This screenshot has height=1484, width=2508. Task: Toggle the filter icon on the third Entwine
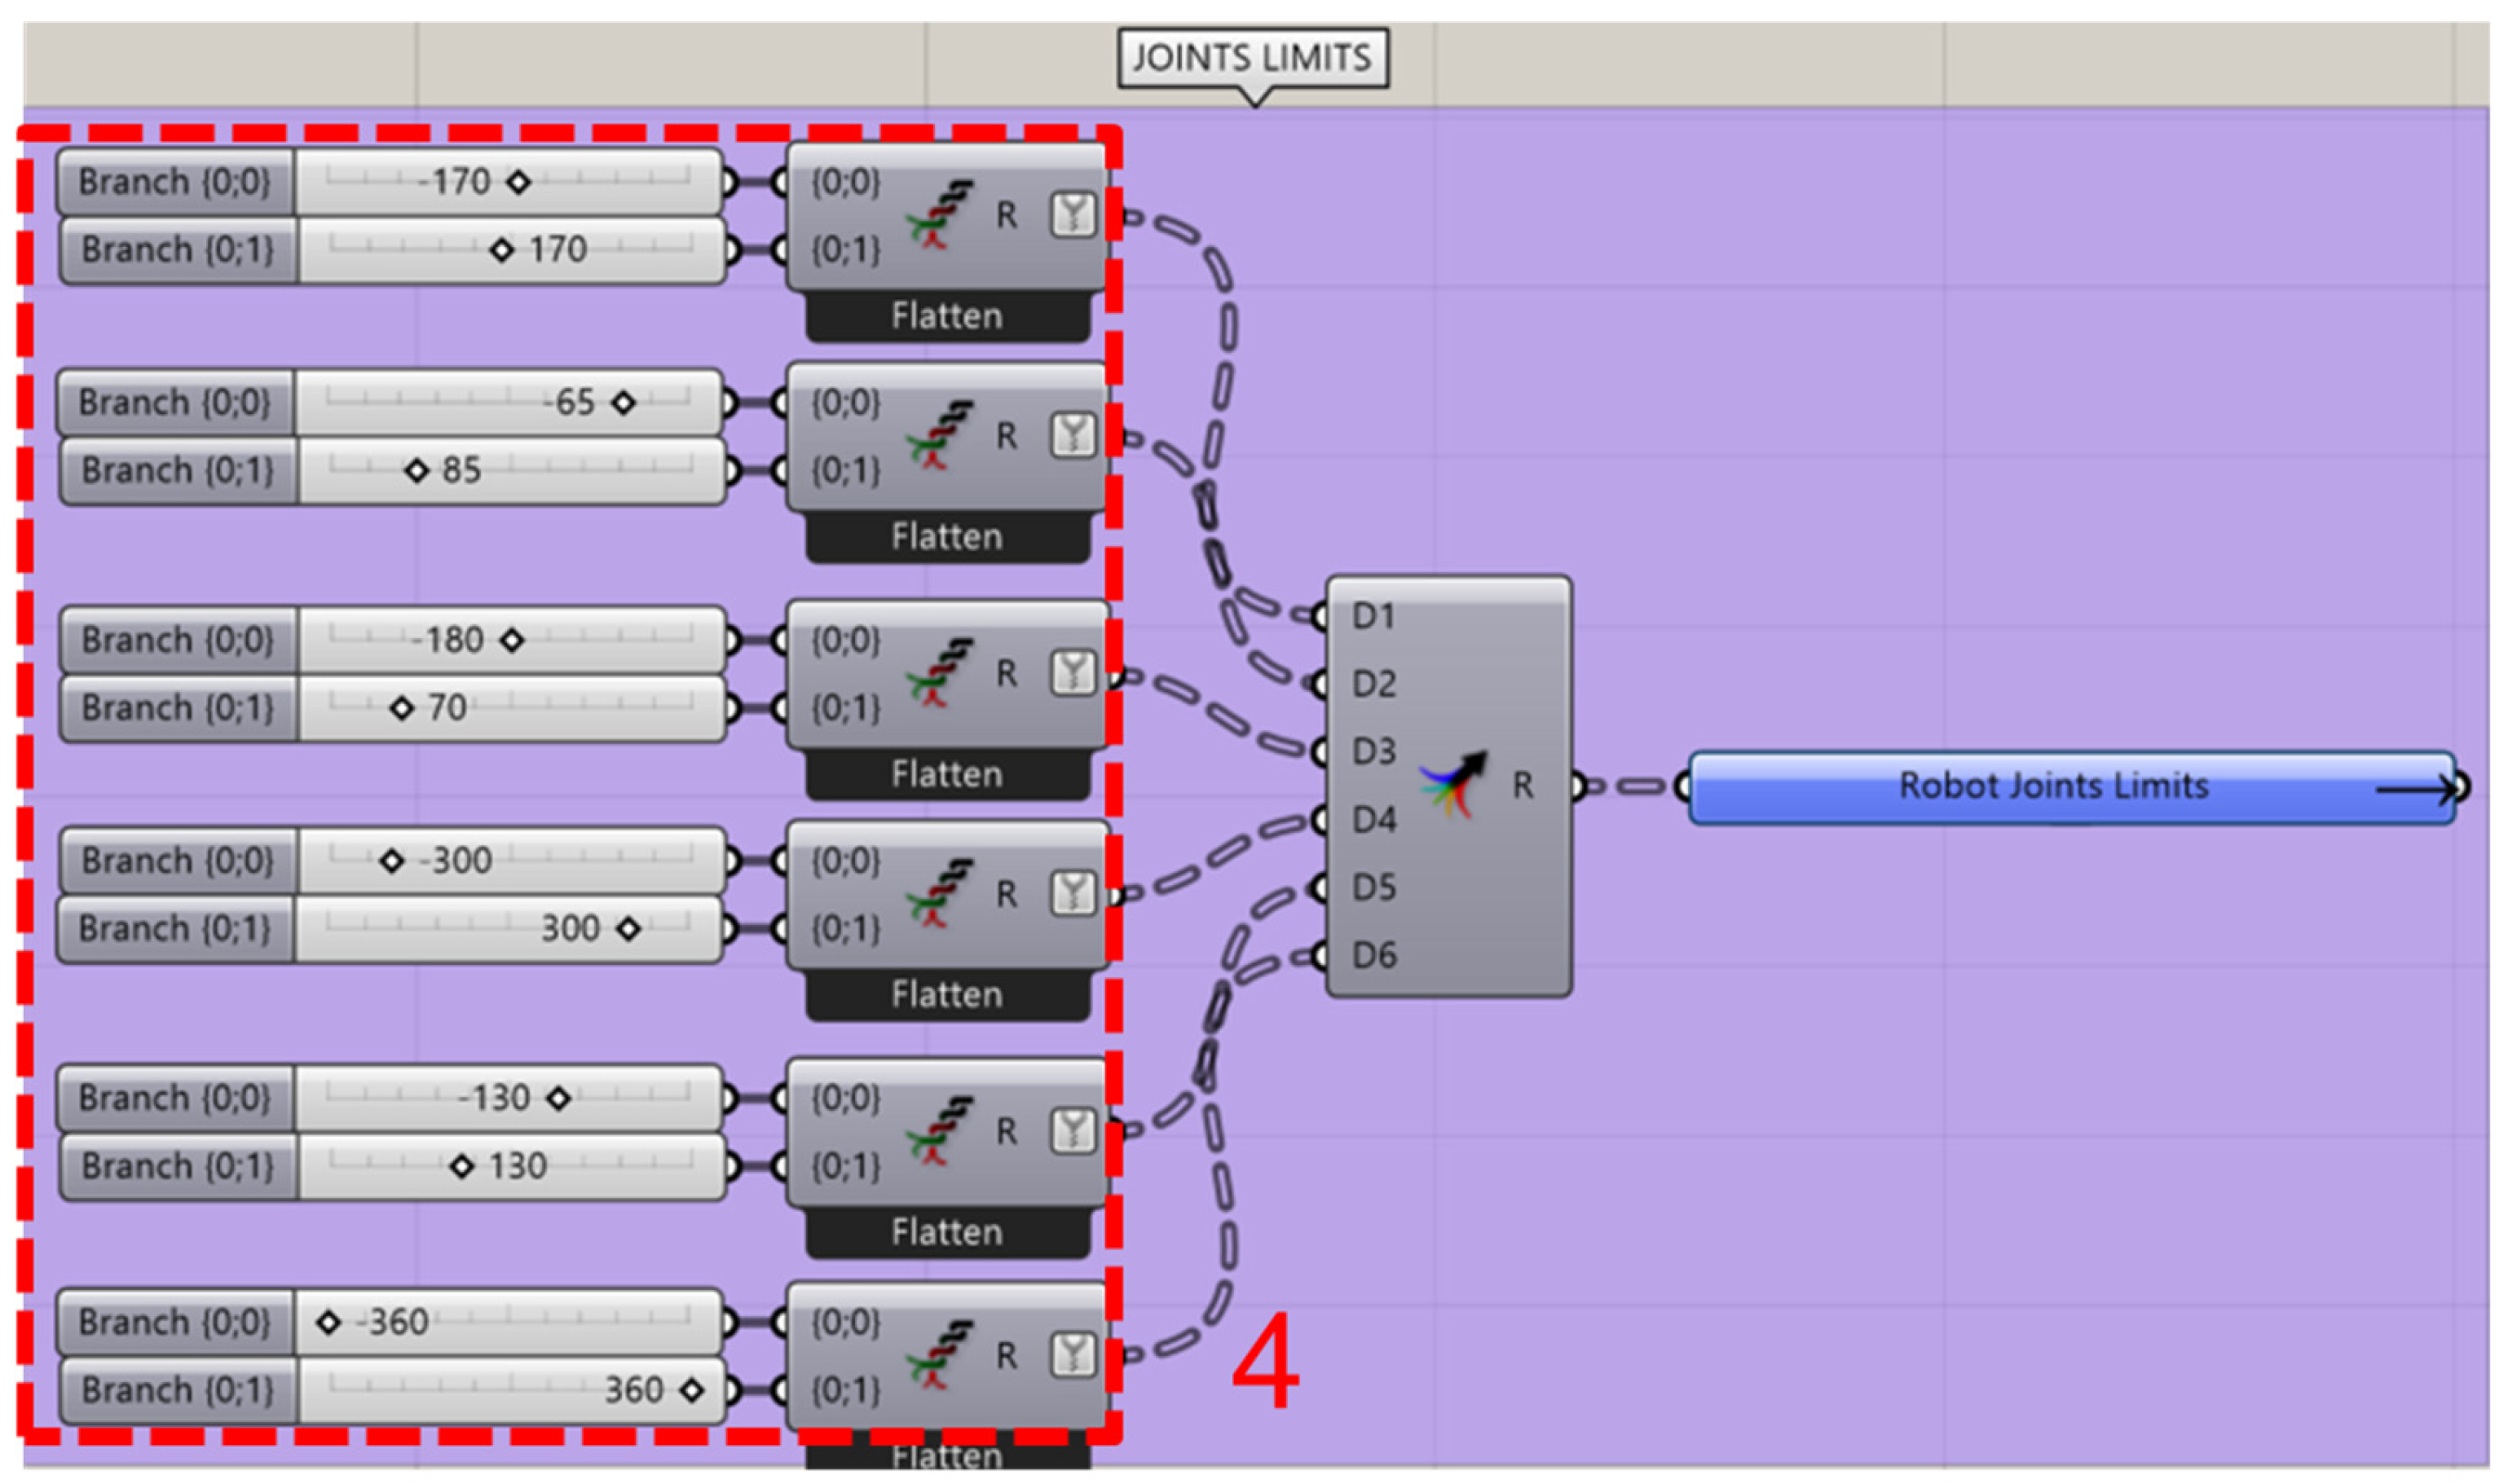coord(1073,673)
